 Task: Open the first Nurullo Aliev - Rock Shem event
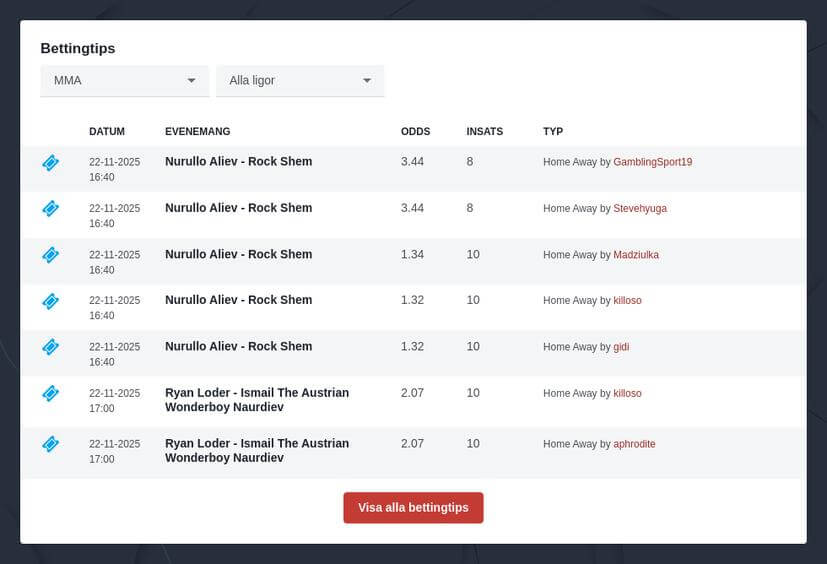tap(238, 162)
